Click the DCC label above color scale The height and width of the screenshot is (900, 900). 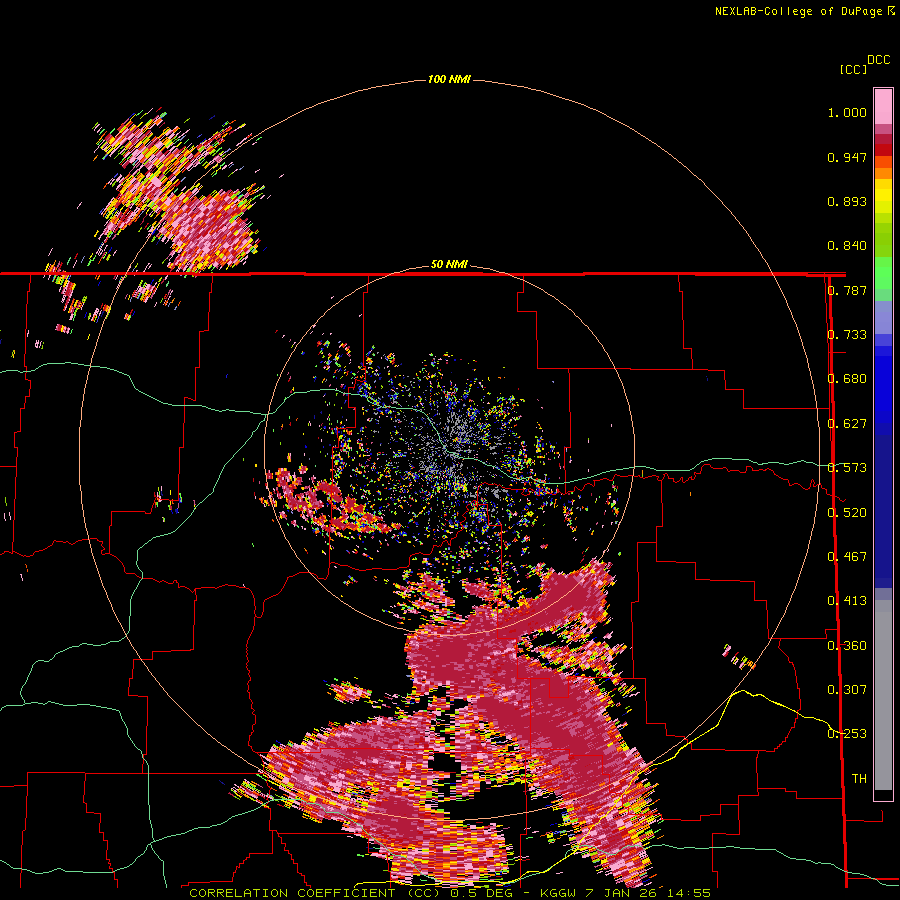tap(879, 60)
